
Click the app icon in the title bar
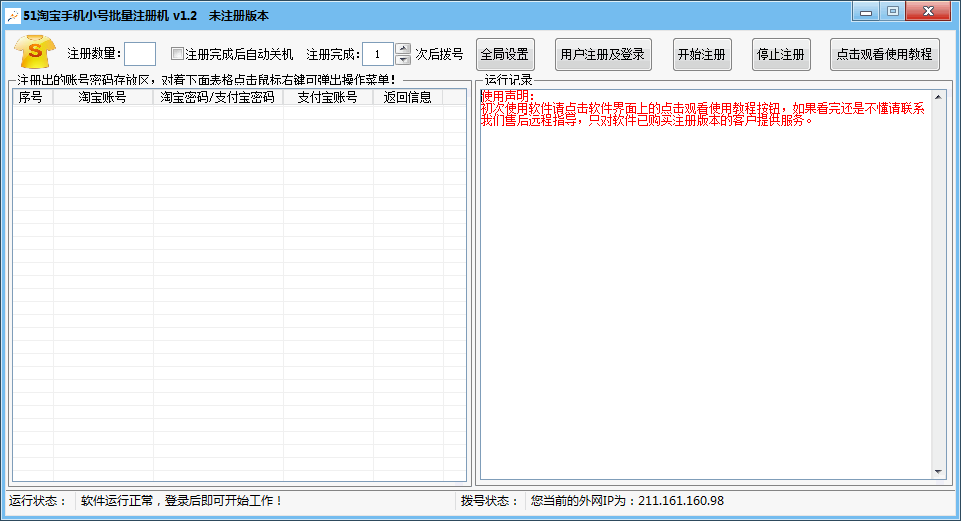click(x=13, y=16)
